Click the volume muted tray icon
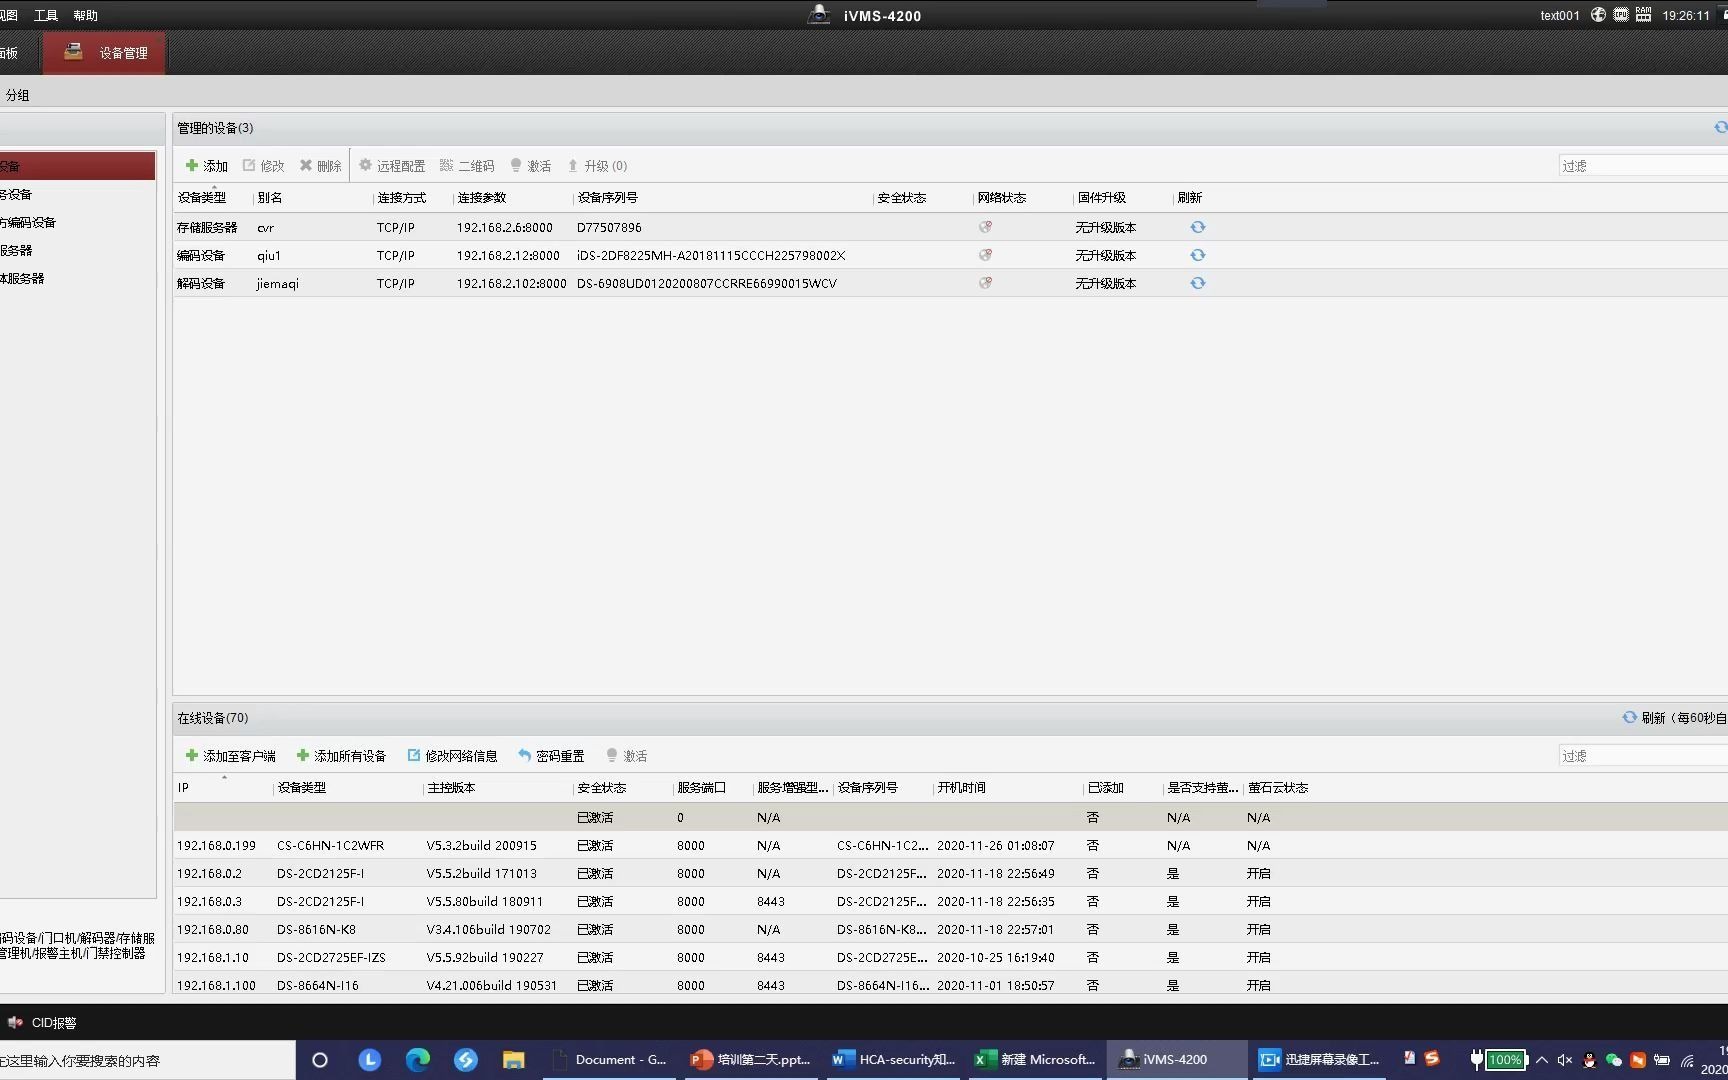This screenshot has height=1080, width=1728. 1565,1060
